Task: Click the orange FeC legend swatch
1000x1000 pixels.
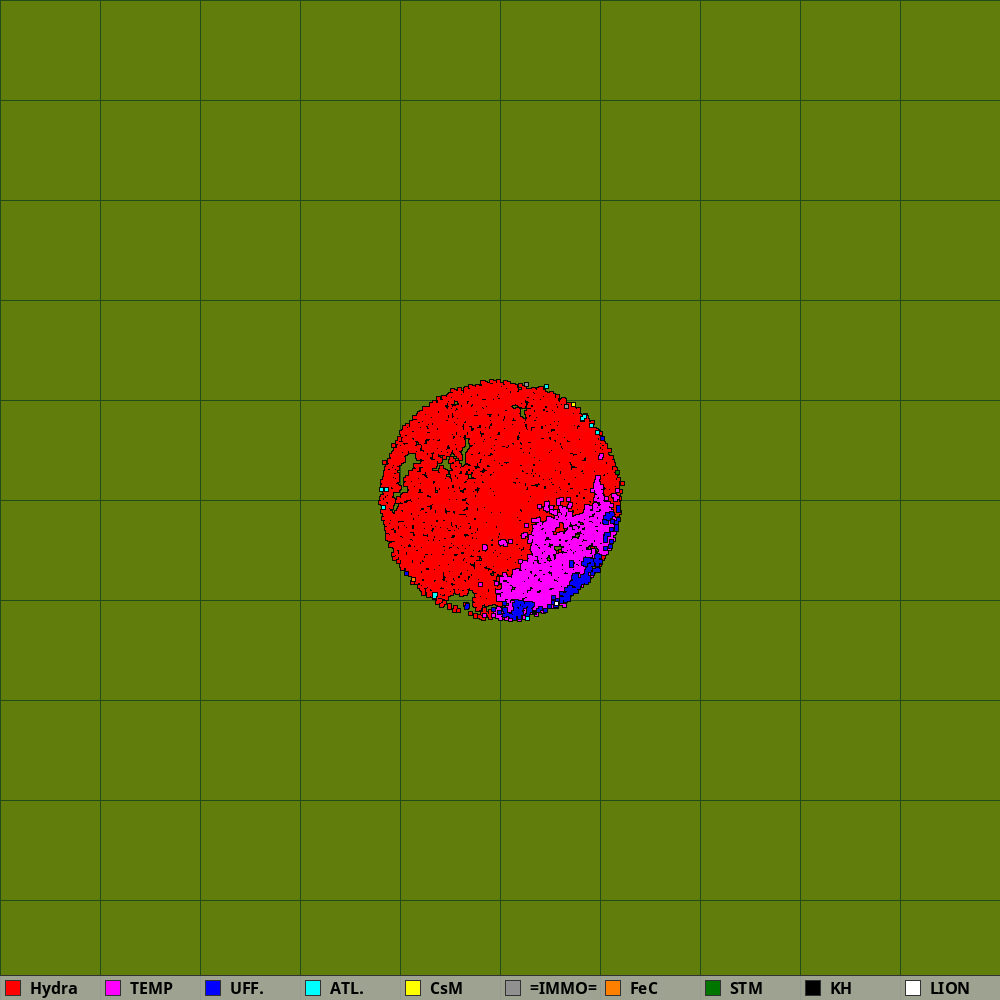Action: pyautogui.click(x=613, y=988)
